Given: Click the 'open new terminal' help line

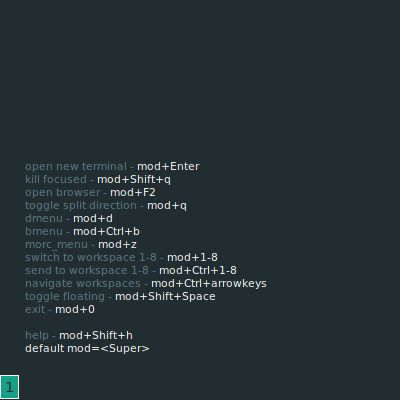Looking at the screenshot, I should [x=112, y=166].
